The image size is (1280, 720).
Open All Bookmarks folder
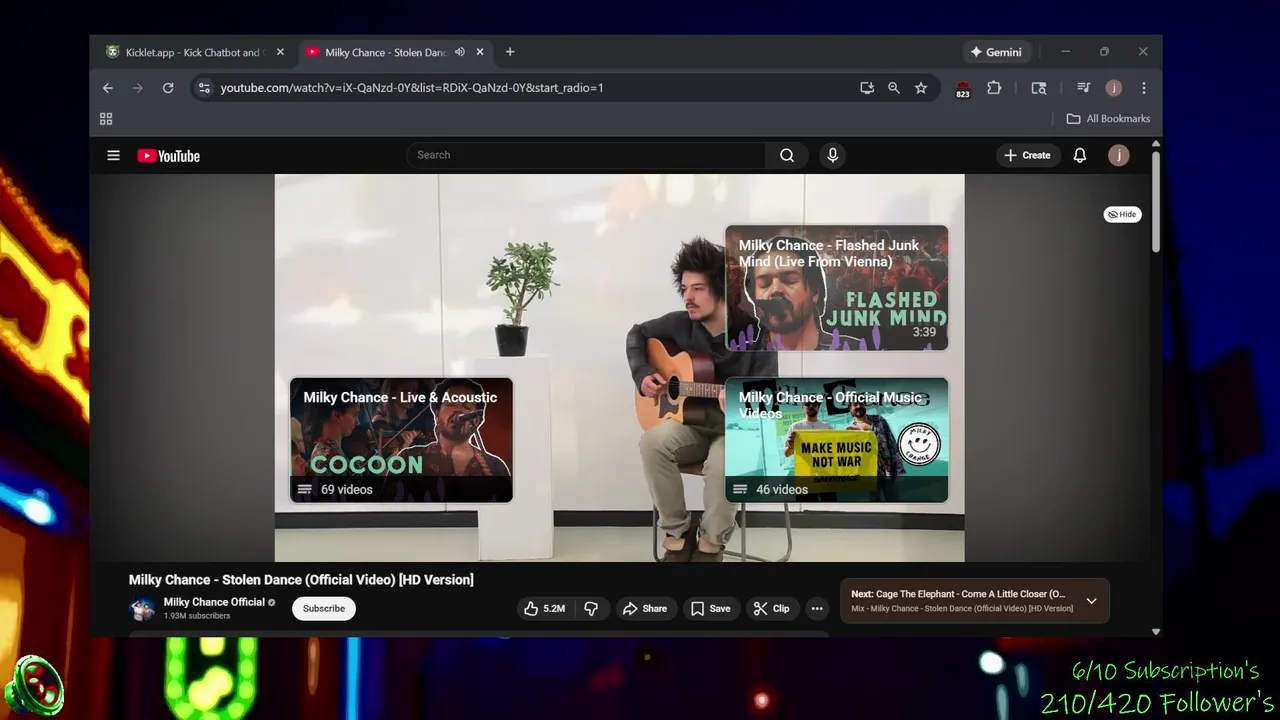(1108, 119)
